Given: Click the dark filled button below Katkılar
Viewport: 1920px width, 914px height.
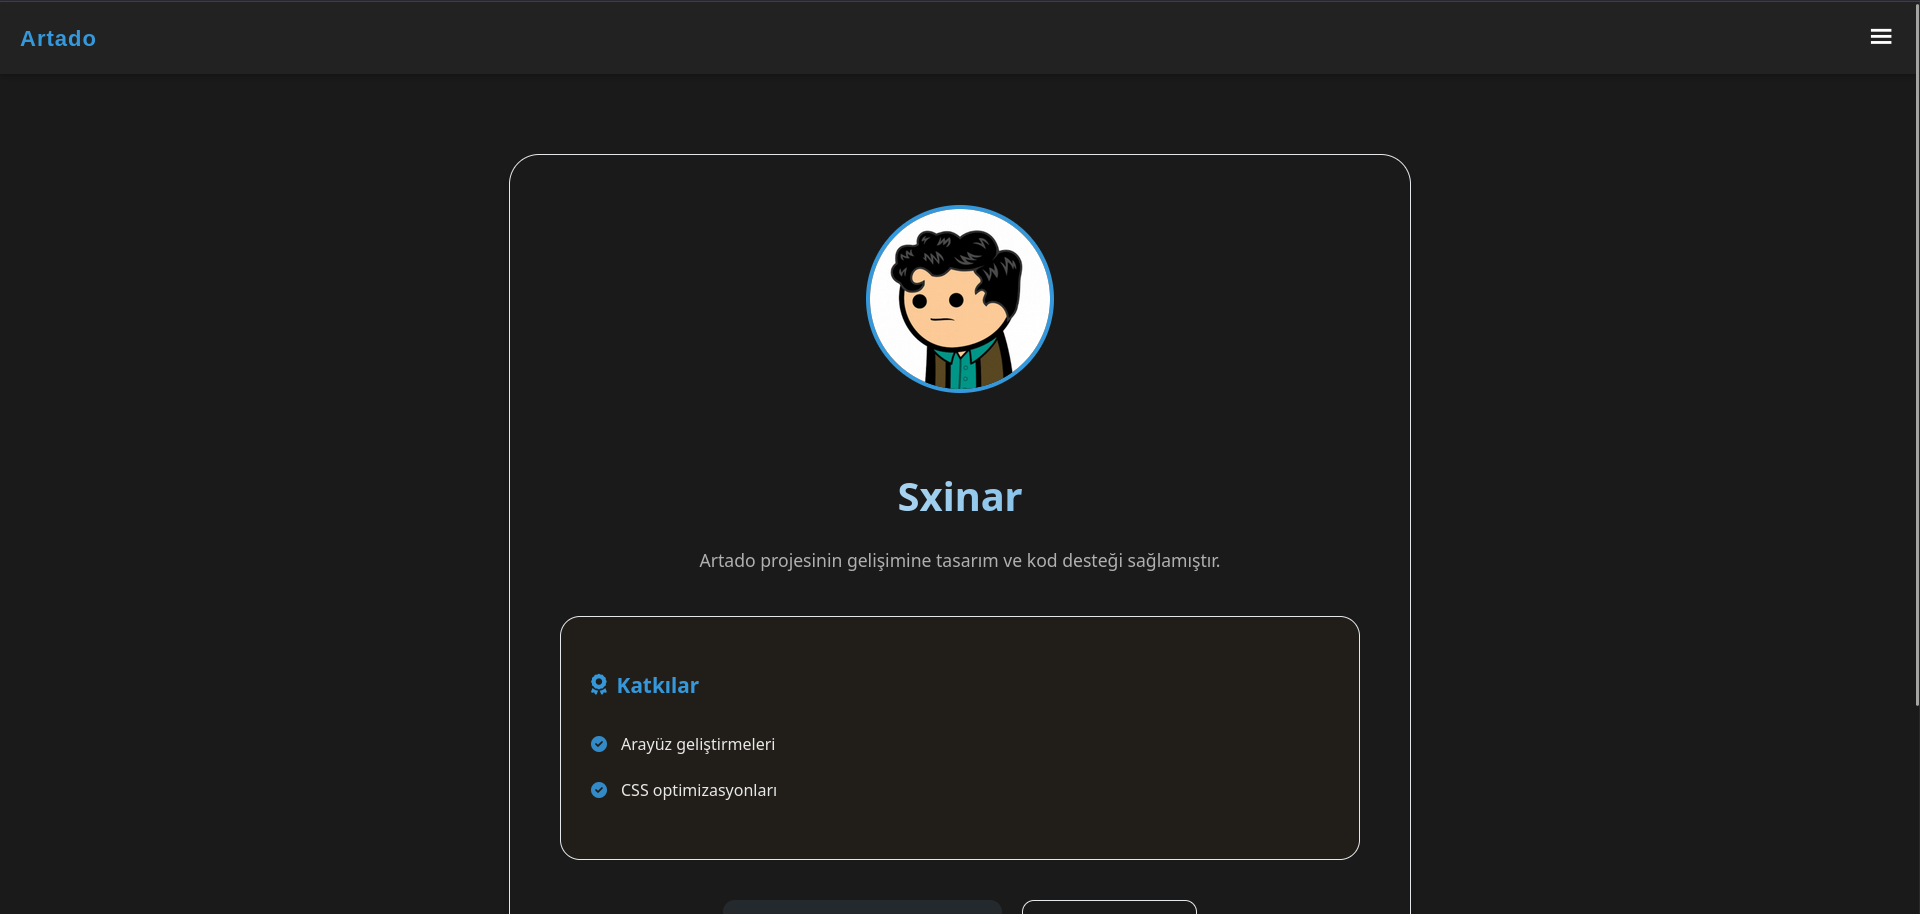Looking at the screenshot, I should (x=862, y=906).
